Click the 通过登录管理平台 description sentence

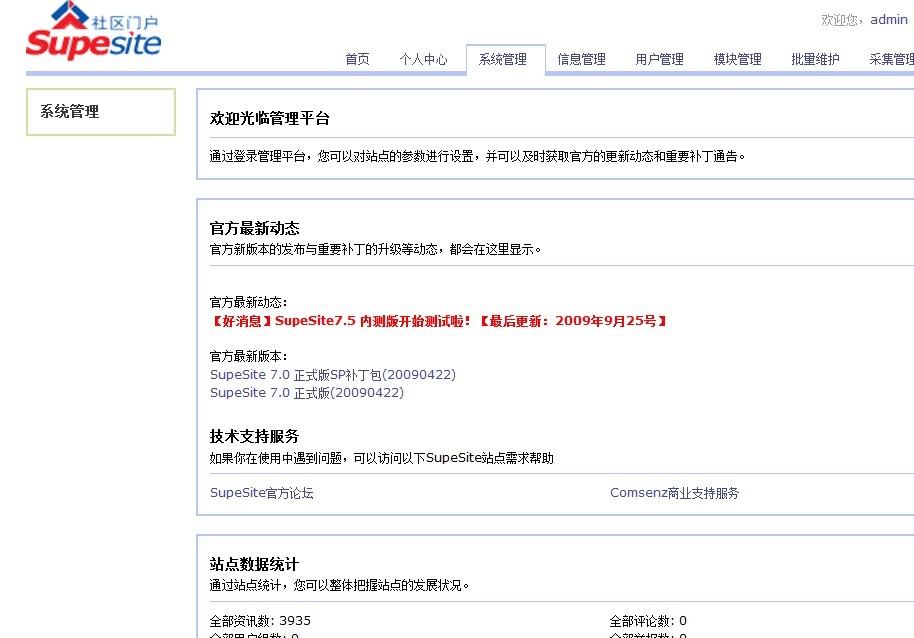477,156
